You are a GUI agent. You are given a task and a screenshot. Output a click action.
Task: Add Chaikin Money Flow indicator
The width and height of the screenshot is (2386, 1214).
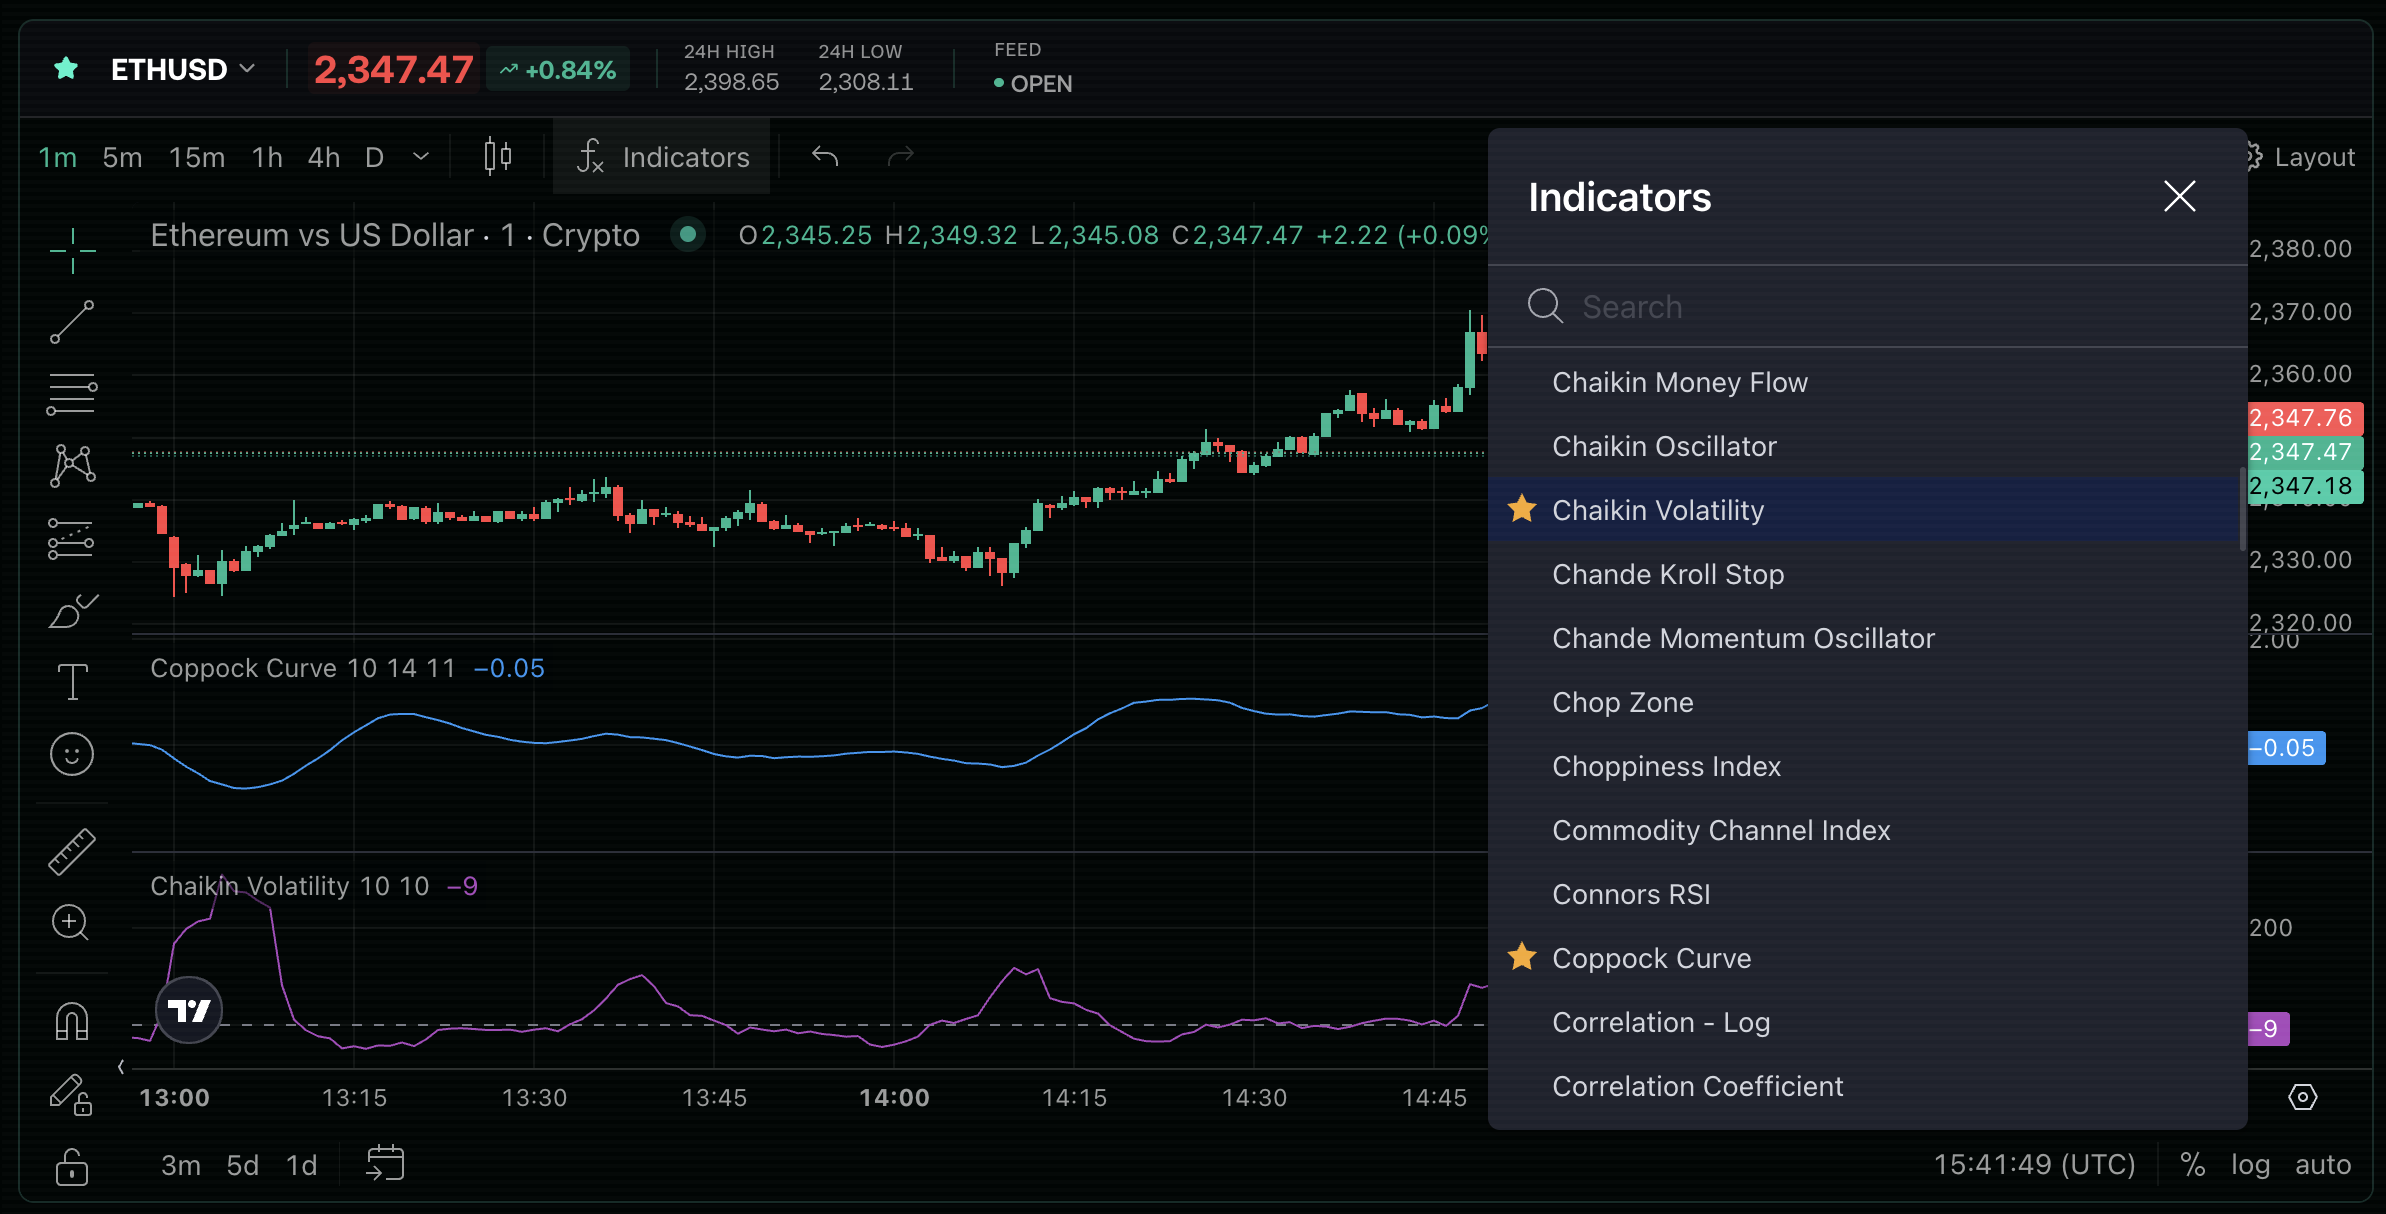click(x=1868, y=382)
